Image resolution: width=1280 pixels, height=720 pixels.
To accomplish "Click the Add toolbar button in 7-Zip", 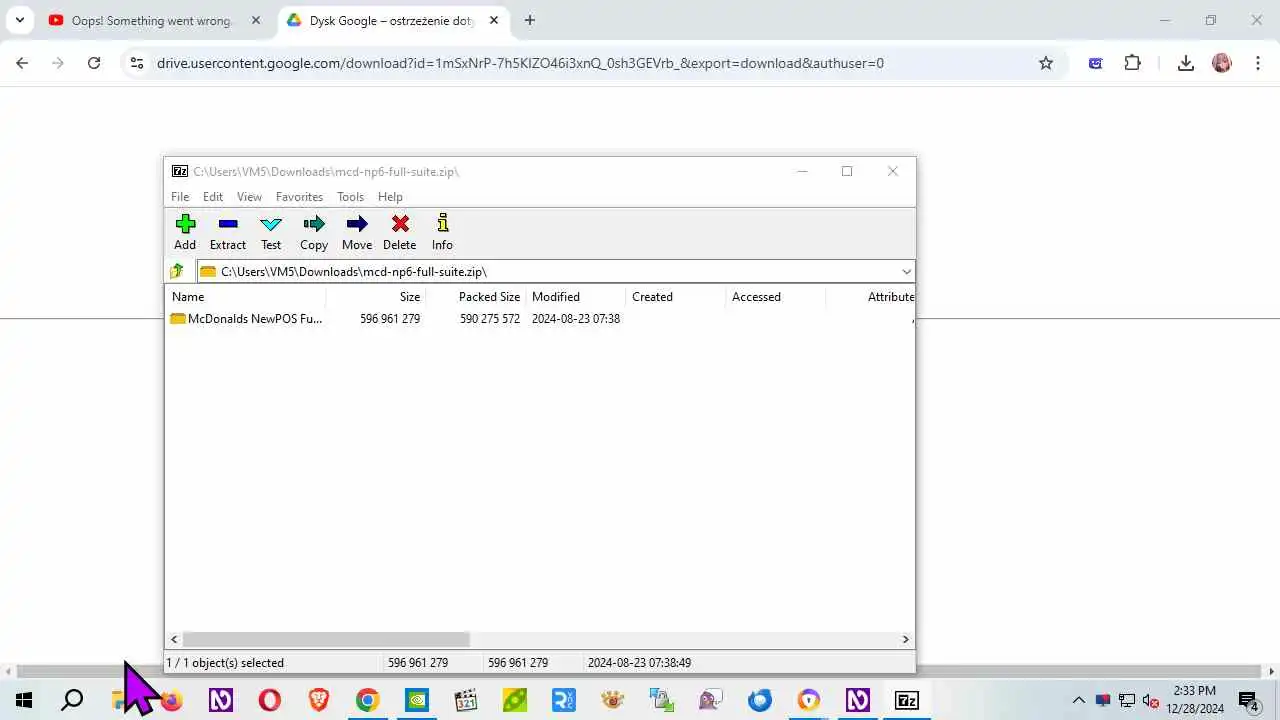I will 185,232.
